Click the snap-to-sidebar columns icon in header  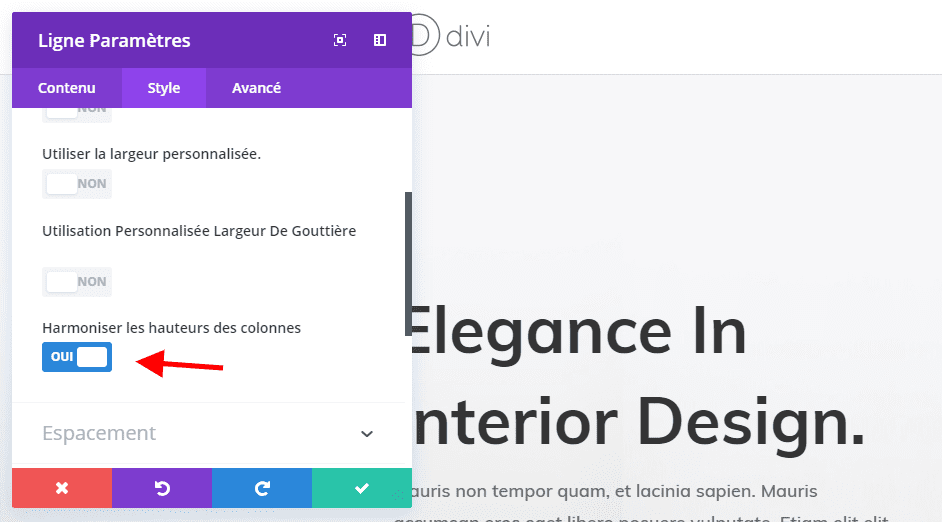point(380,40)
